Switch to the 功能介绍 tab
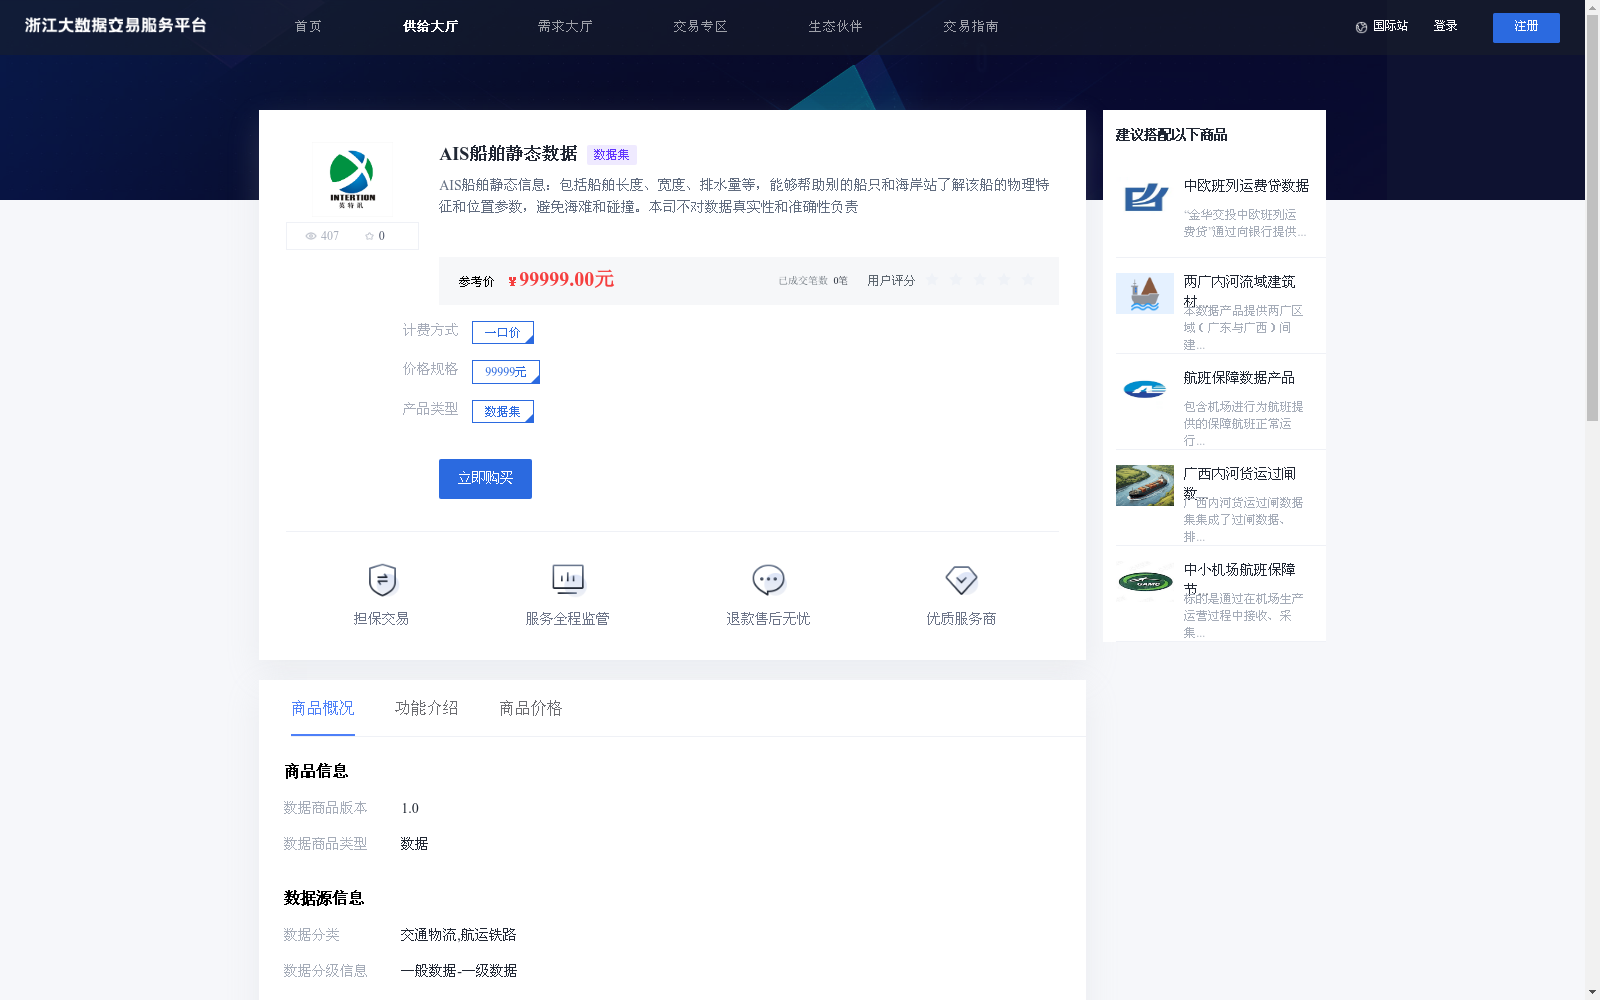Viewport: 1600px width, 1000px height. [426, 708]
